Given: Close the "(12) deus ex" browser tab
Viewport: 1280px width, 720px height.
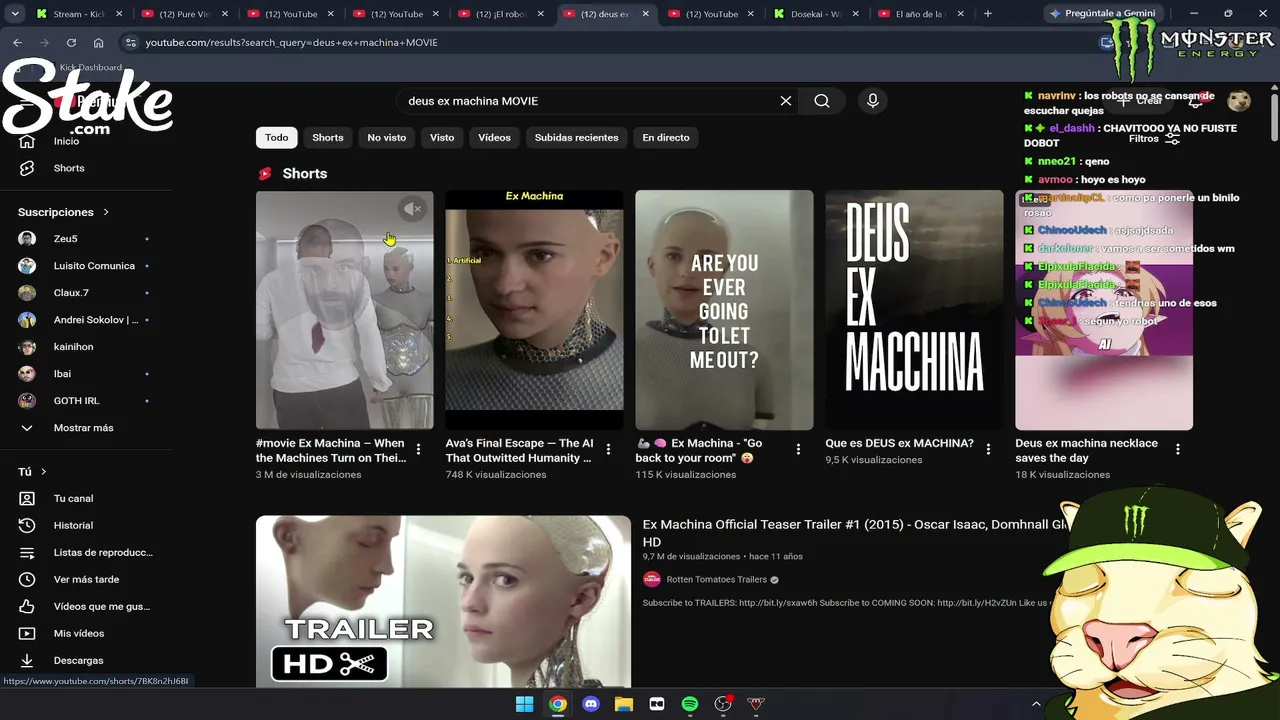Looking at the screenshot, I should [x=648, y=14].
